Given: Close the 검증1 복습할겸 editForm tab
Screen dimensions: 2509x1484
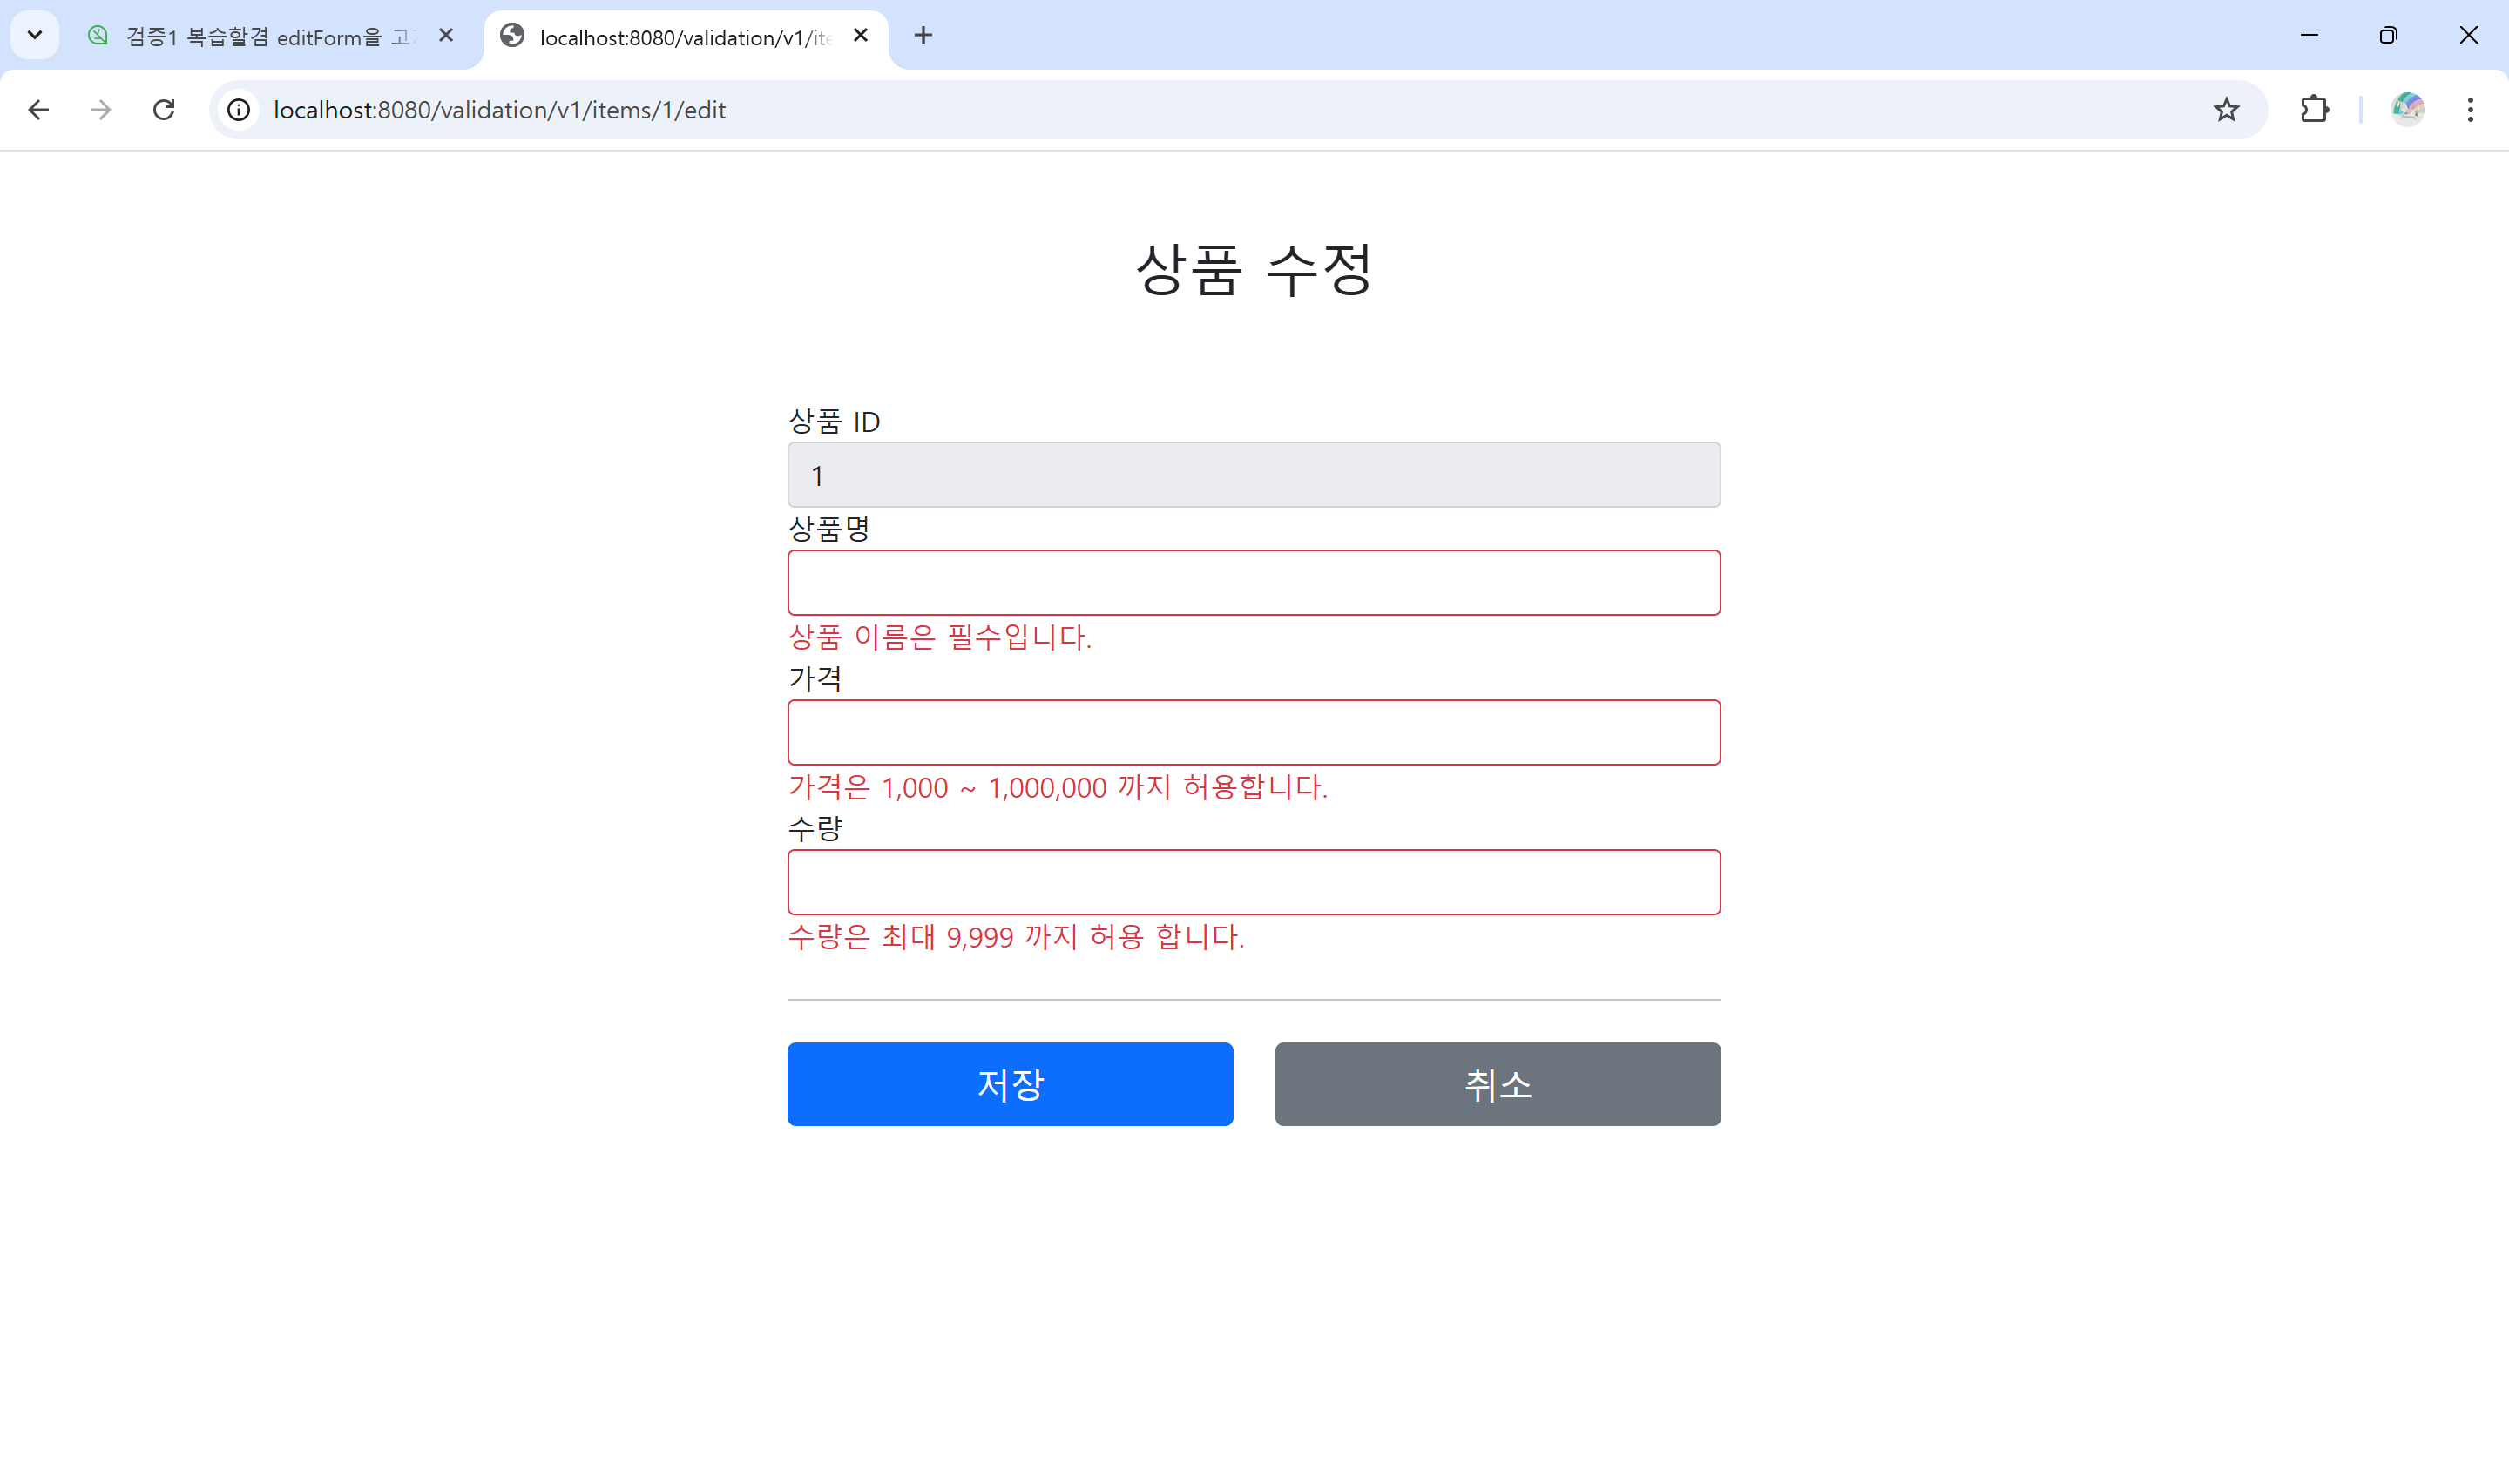Looking at the screenshot, I should pos(446,36).
